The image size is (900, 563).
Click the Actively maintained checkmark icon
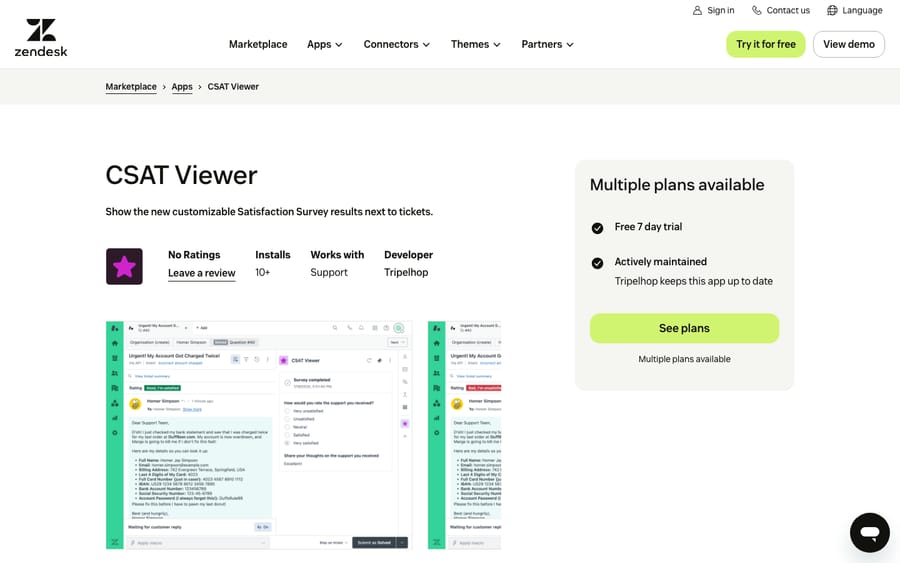point(597,263)
